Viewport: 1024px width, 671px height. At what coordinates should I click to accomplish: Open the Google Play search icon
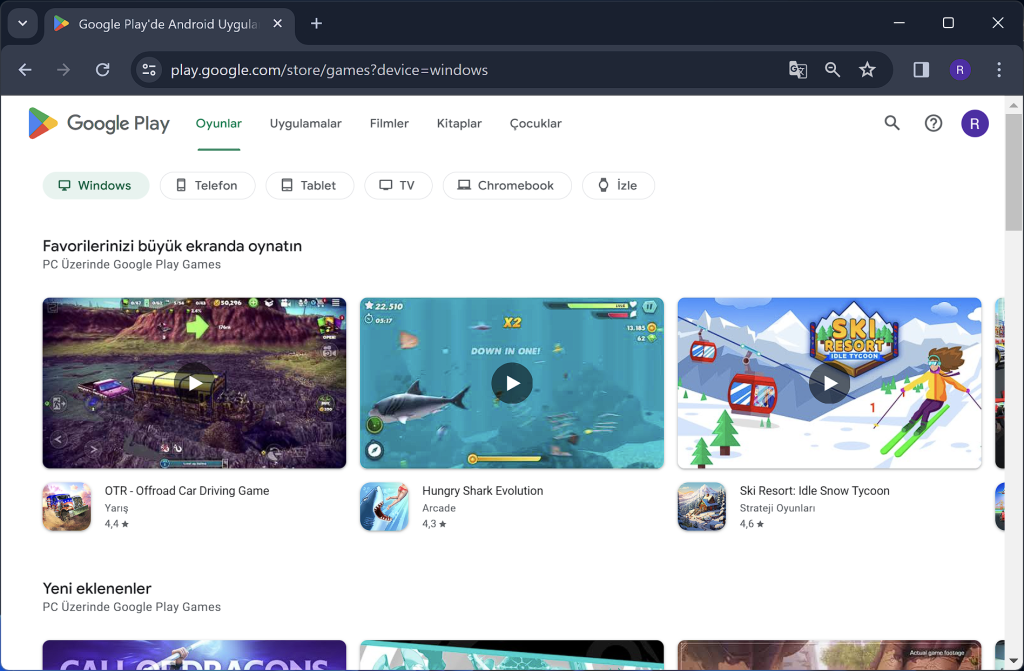click(x=891, y=123)
